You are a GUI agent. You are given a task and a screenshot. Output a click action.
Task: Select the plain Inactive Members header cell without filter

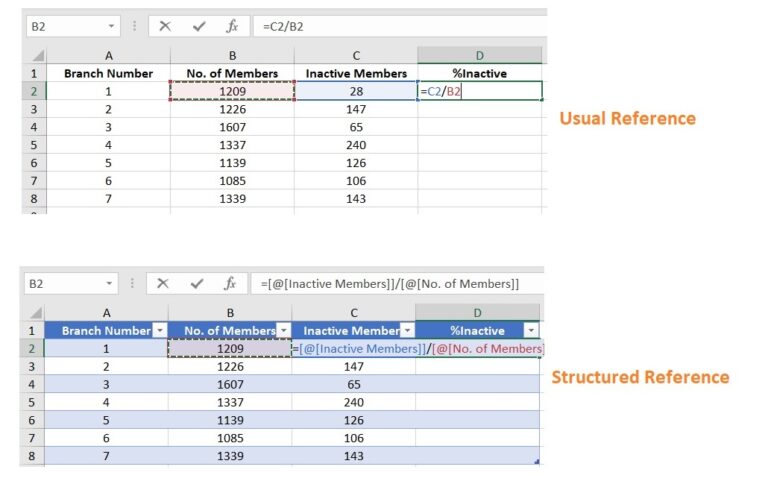tap(355, 73)
